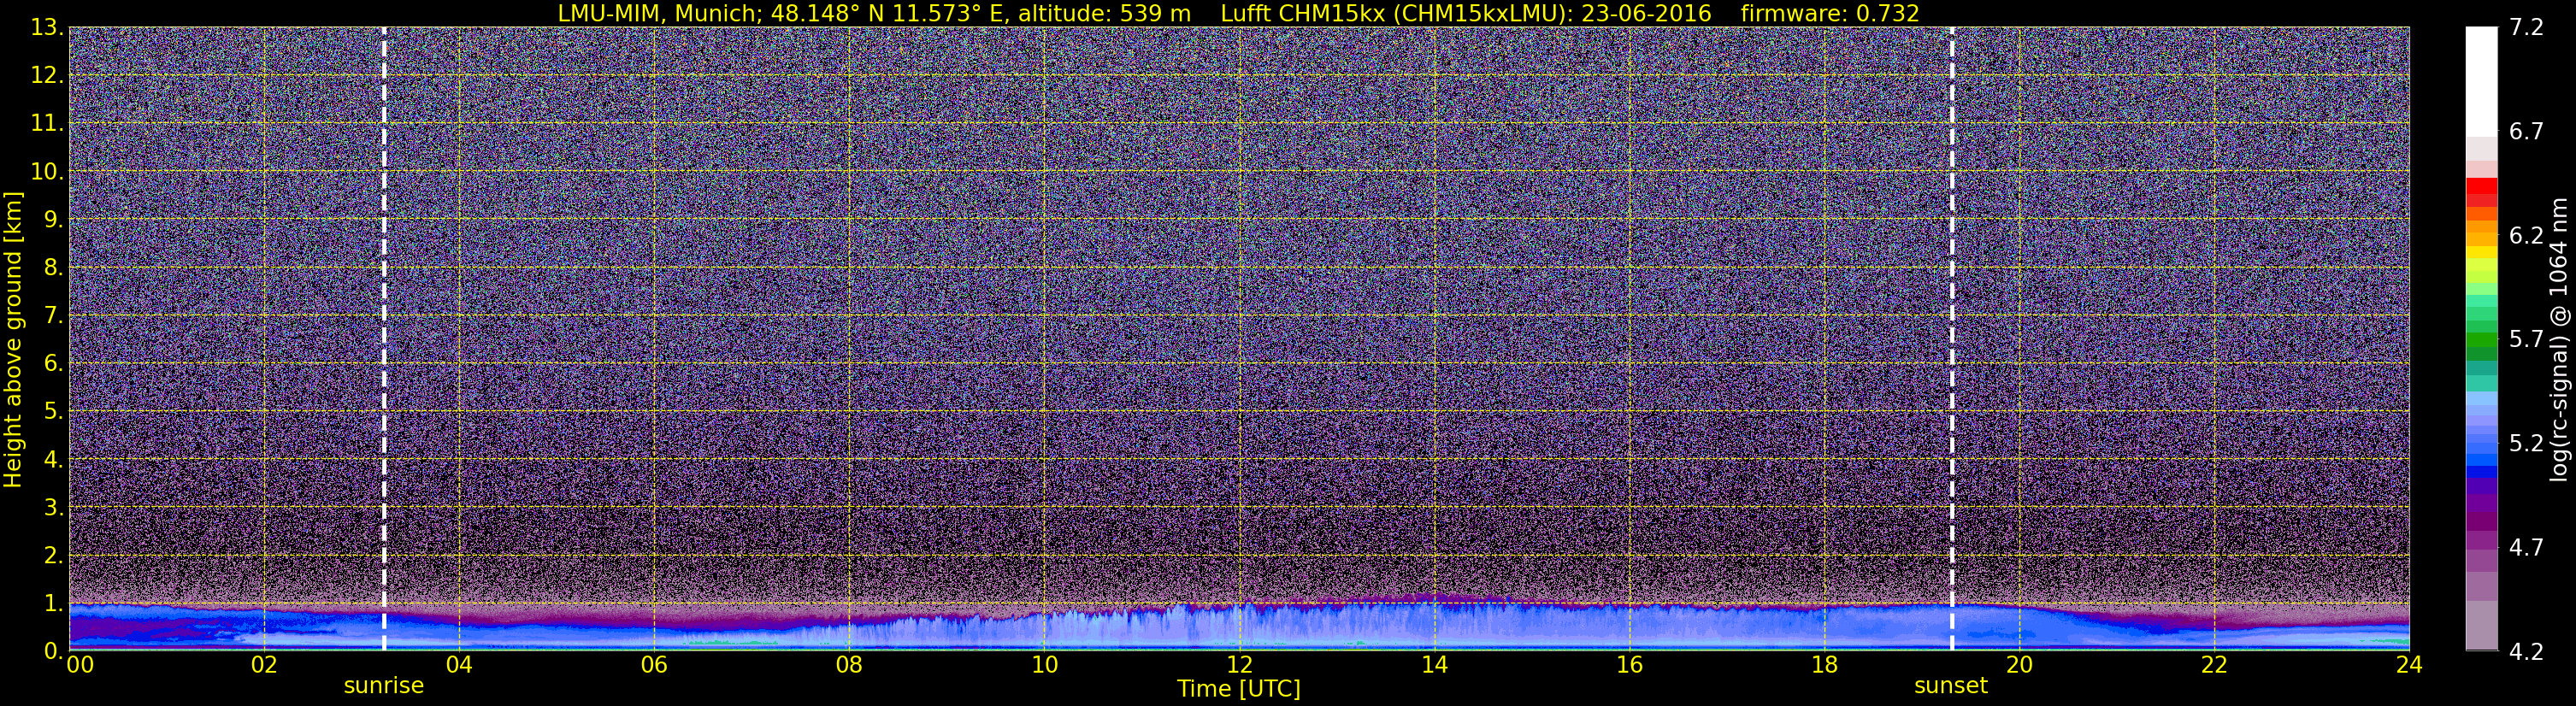Click the height axis tick '11.'
Image resolution: width=2576 pixels, height=706 pixels.
pyautogui.click(x=46, y=123)
